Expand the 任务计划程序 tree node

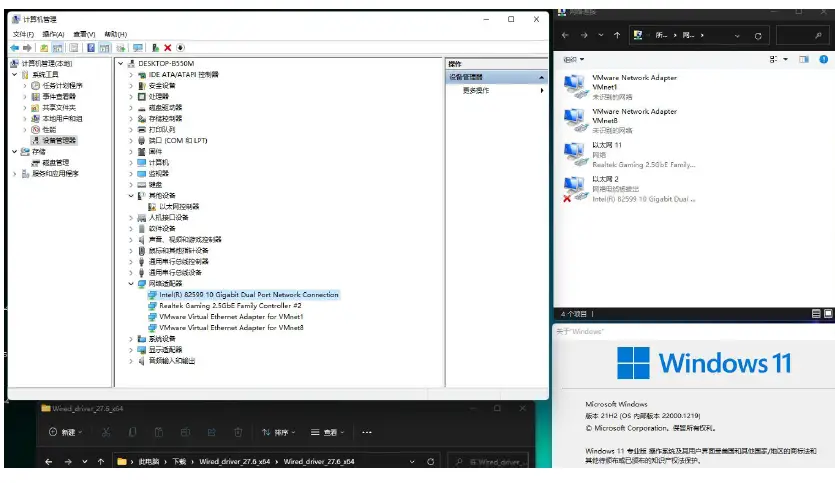pyautogui.click(x=25, y=86)
